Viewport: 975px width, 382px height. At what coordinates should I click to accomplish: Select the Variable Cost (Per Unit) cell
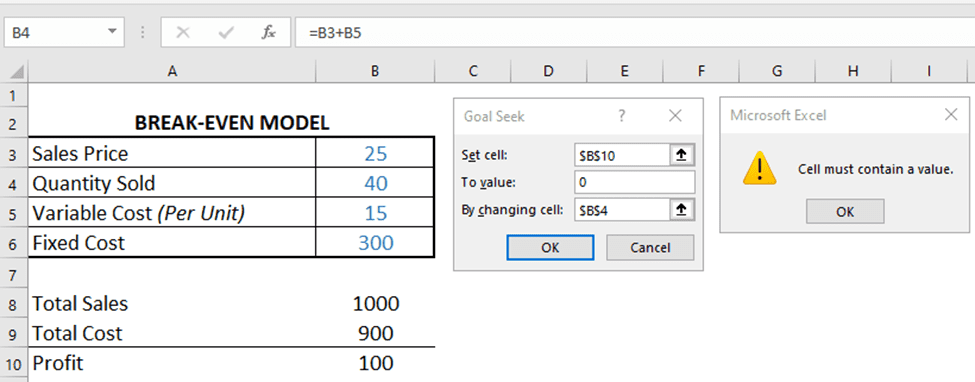click(172, 213)
